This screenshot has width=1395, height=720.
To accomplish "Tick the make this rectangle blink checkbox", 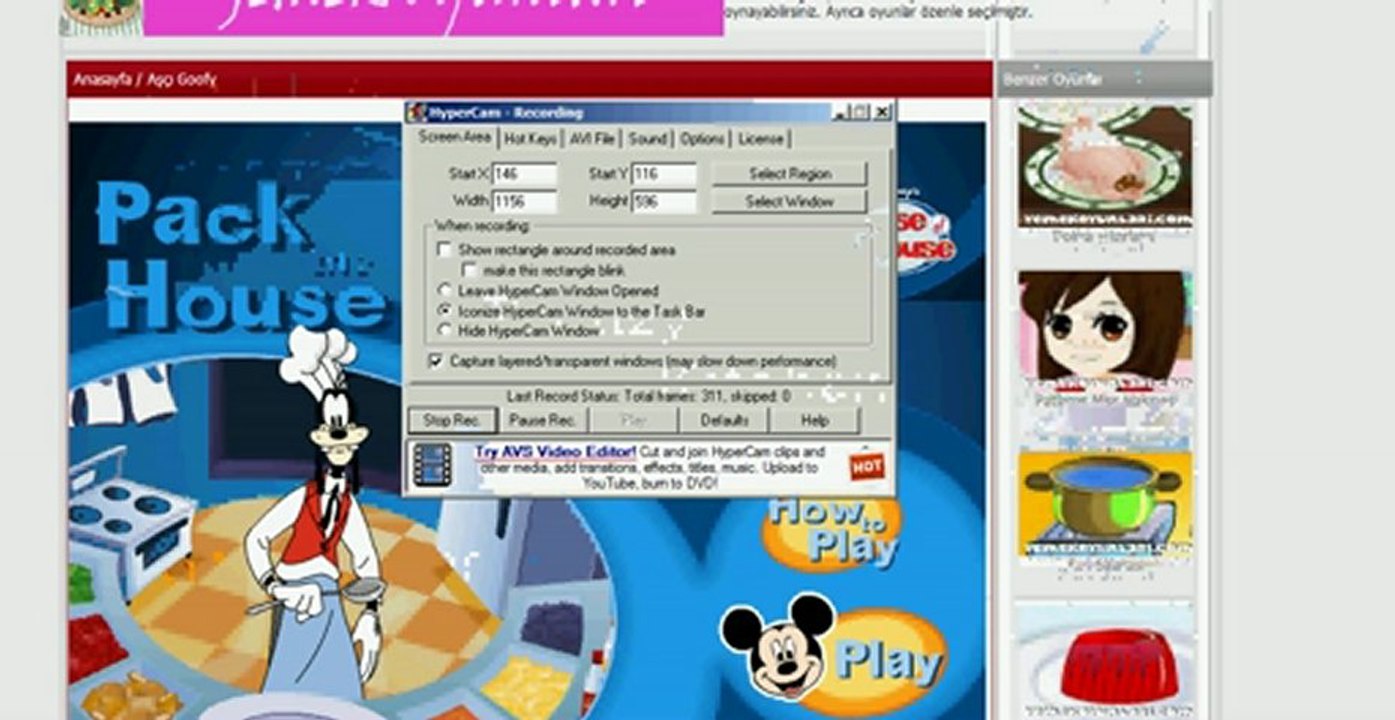I will 469,270.
